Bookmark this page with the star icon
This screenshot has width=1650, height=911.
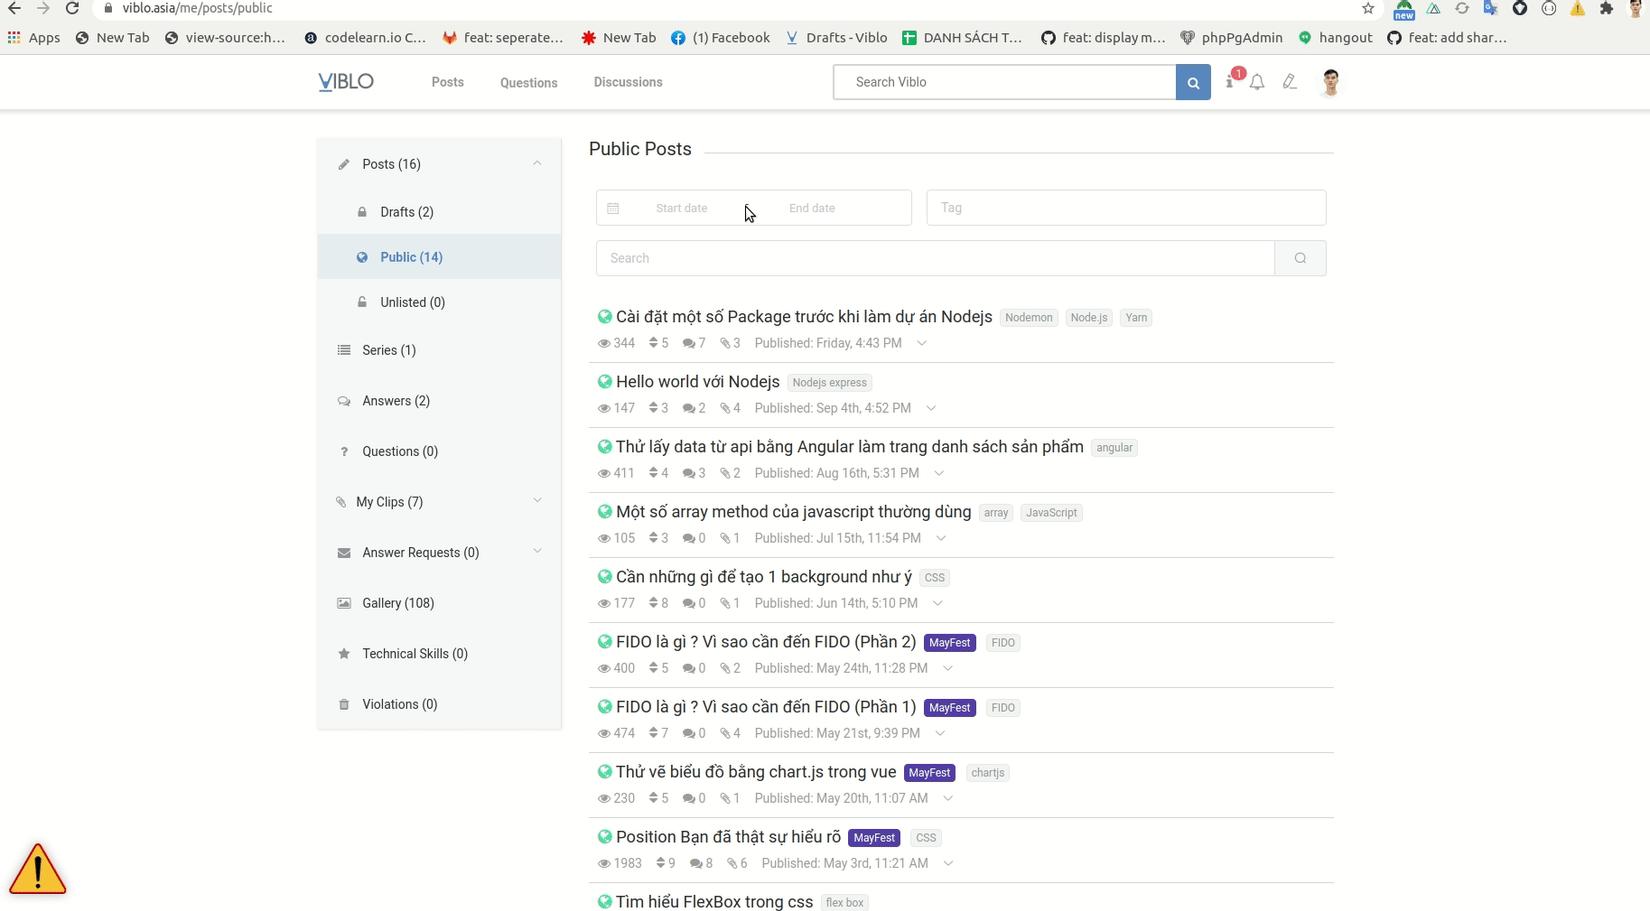coord(1368,8)
